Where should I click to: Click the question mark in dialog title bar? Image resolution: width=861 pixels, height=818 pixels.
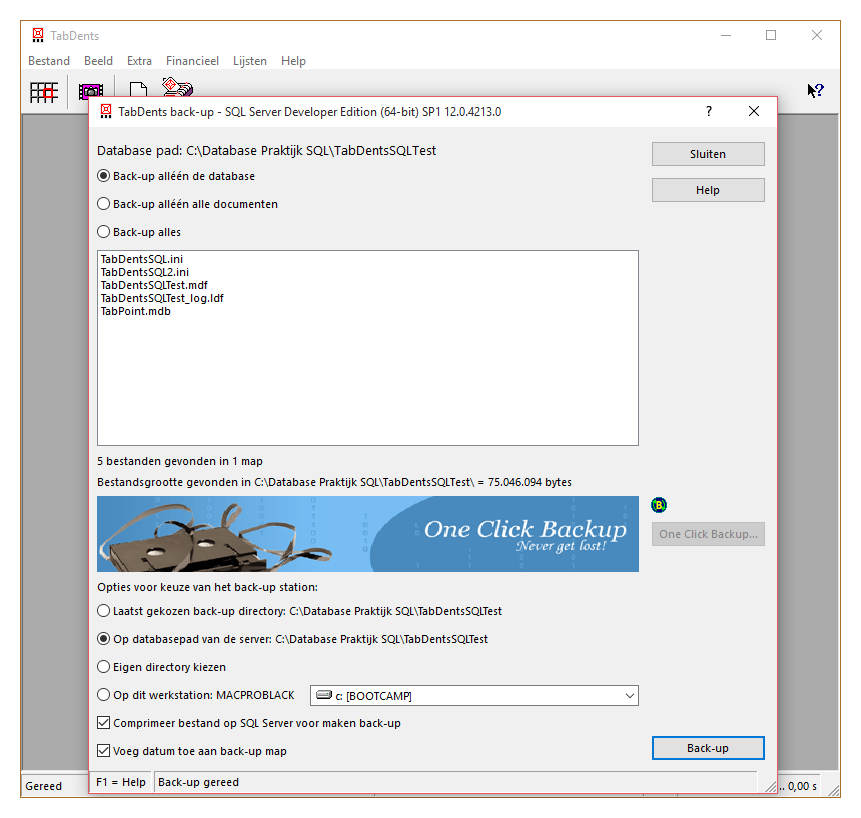709,111
